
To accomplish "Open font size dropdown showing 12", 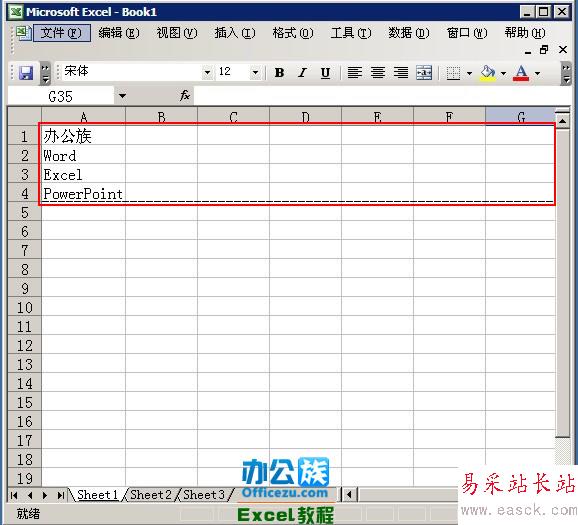I will pyautogui.click(x=255, y=72).
